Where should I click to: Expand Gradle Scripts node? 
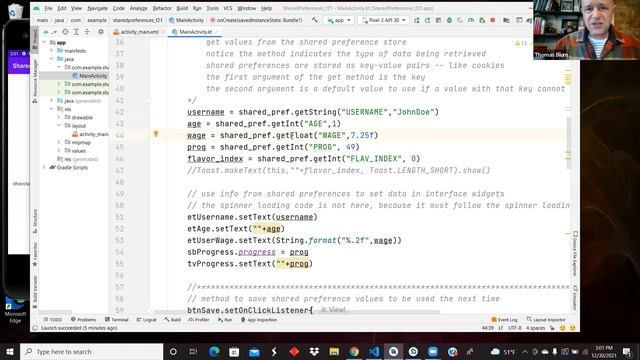click(x=44, y=167)
